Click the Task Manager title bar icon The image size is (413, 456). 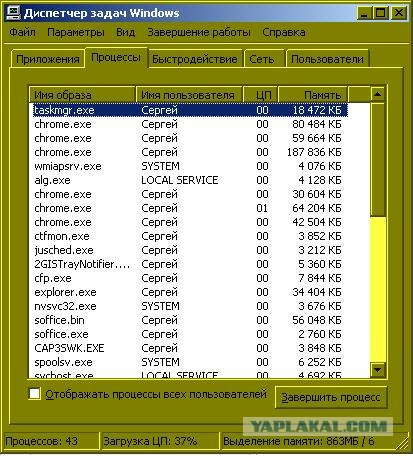coord(14,13)
